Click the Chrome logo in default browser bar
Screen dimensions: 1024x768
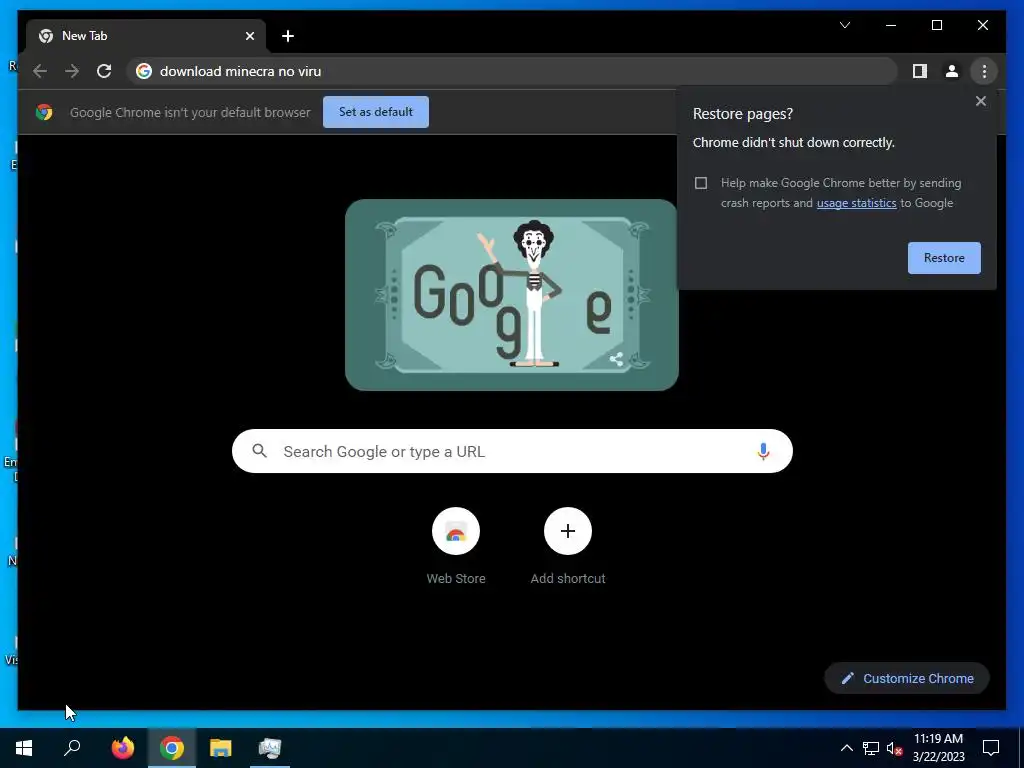[44, 112]
